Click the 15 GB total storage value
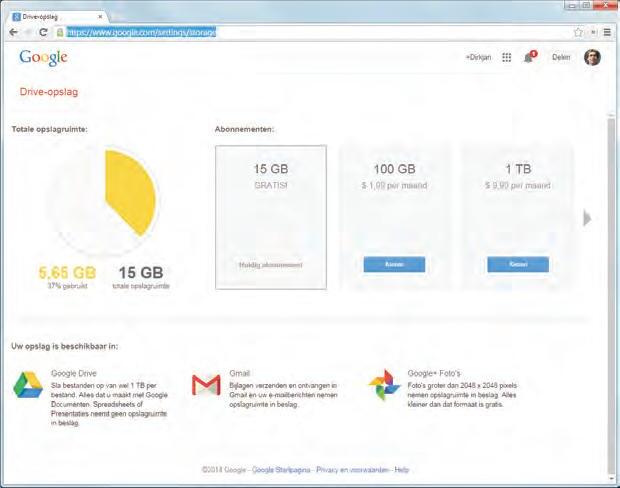 (141, 272)
